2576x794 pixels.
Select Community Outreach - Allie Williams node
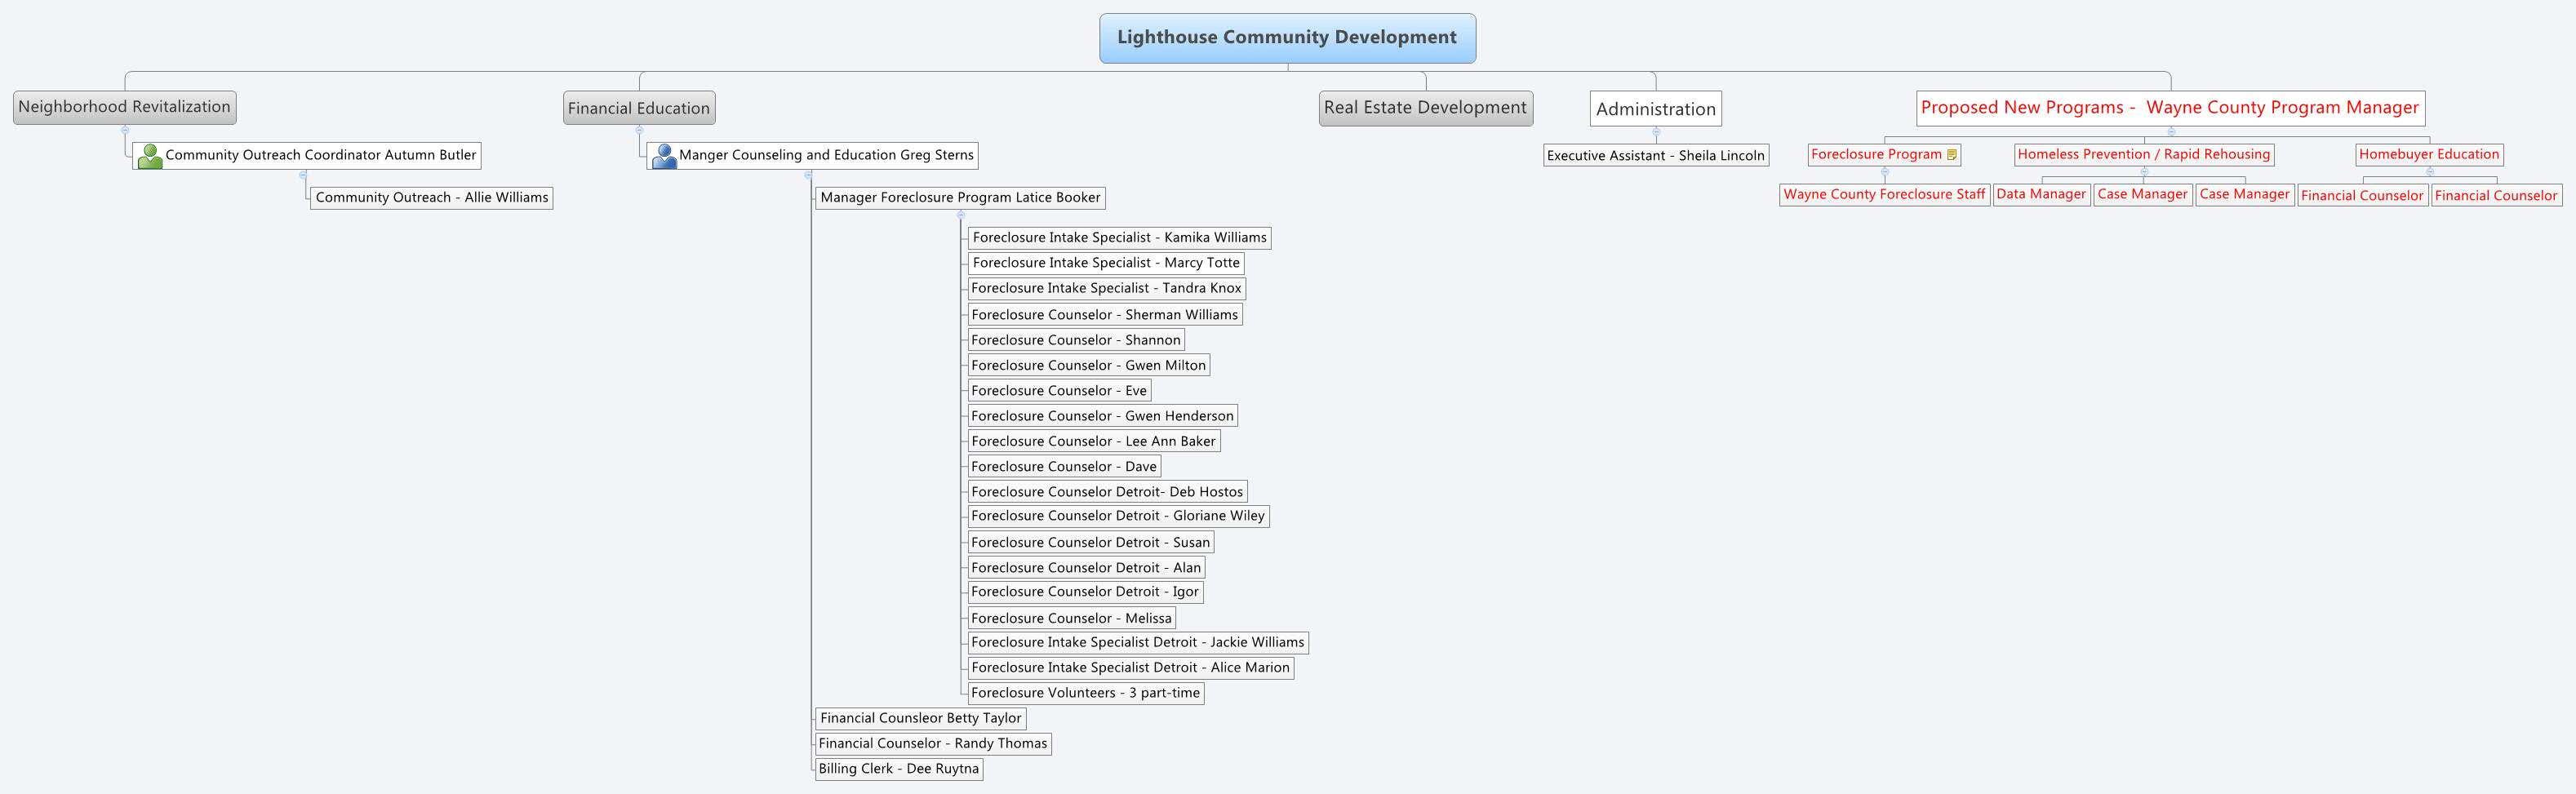432,198
